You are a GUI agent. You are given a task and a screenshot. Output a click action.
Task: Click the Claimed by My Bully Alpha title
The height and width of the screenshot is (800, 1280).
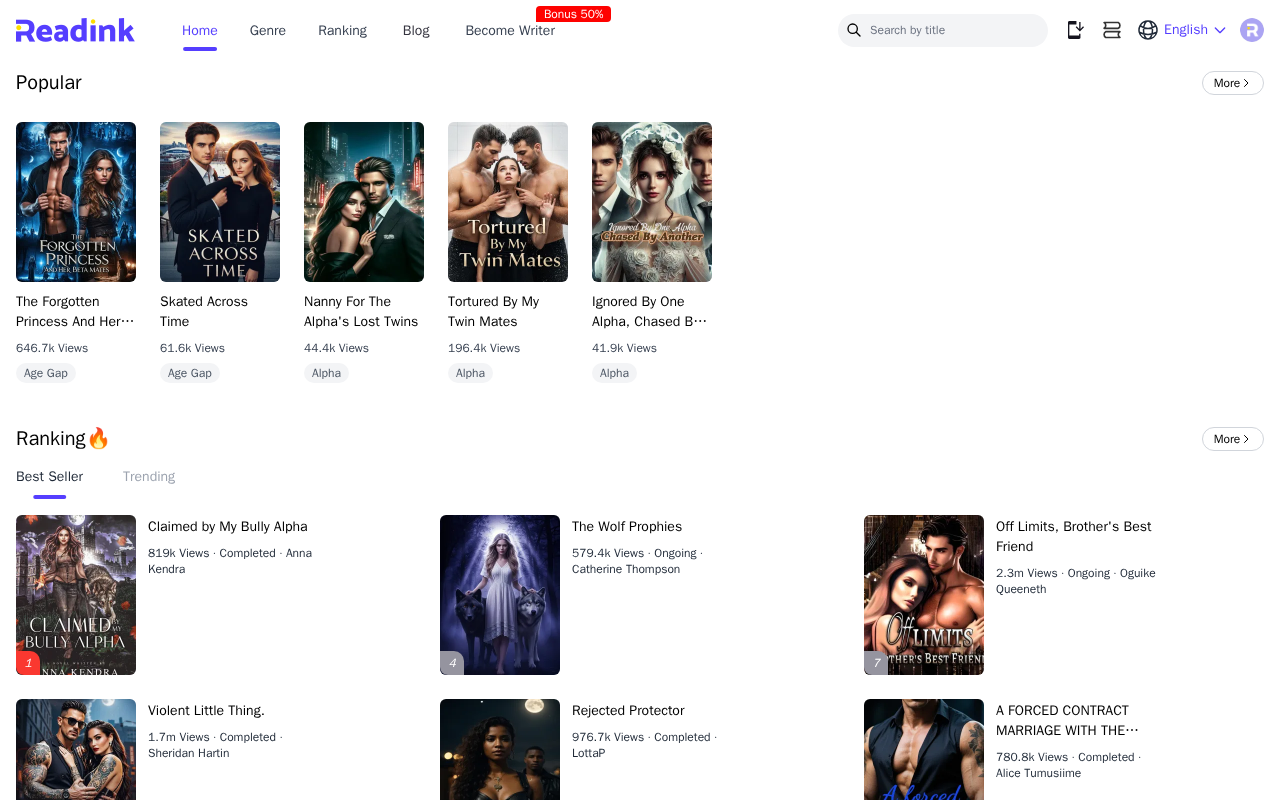click(x=228, y=527)
